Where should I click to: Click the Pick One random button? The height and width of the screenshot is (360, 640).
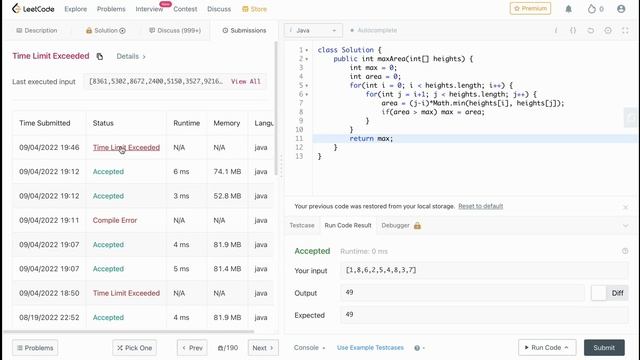[134, 348]
